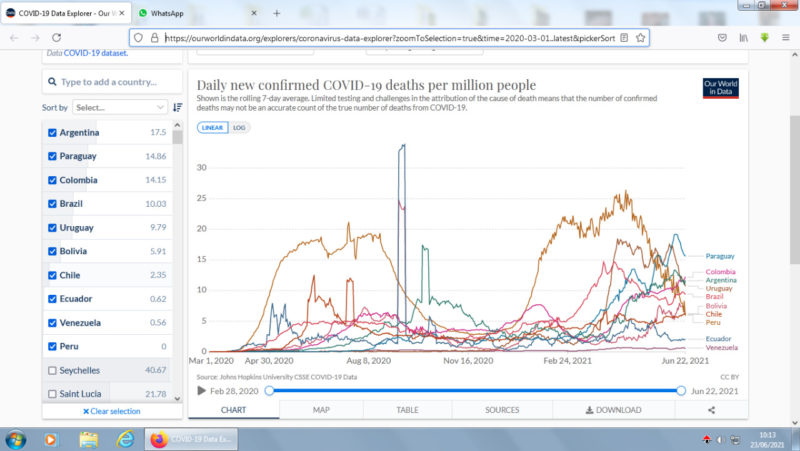
Task: Open the Firefox library icon
Action: coord(743,37)
